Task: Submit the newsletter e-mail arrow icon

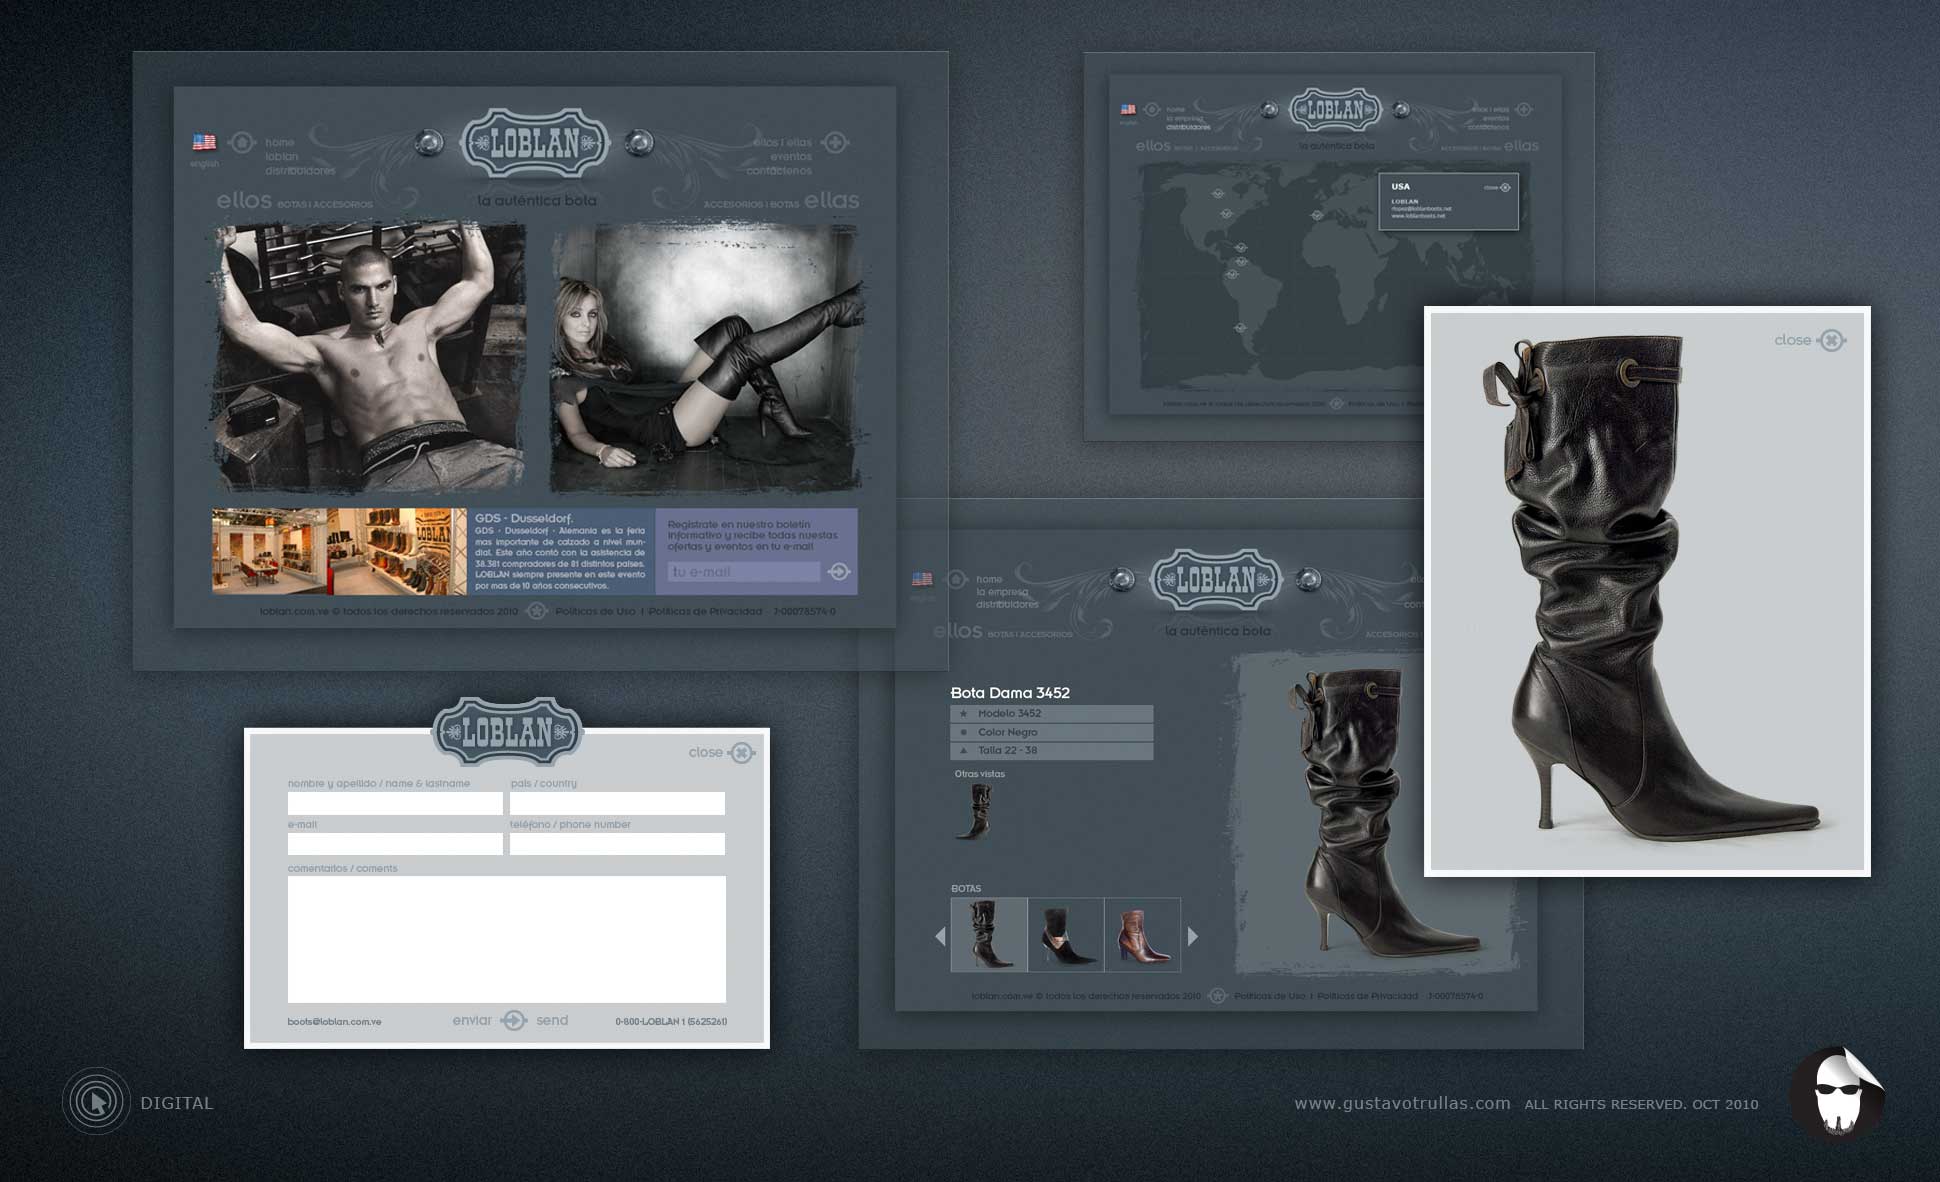Action: [839, 571]
